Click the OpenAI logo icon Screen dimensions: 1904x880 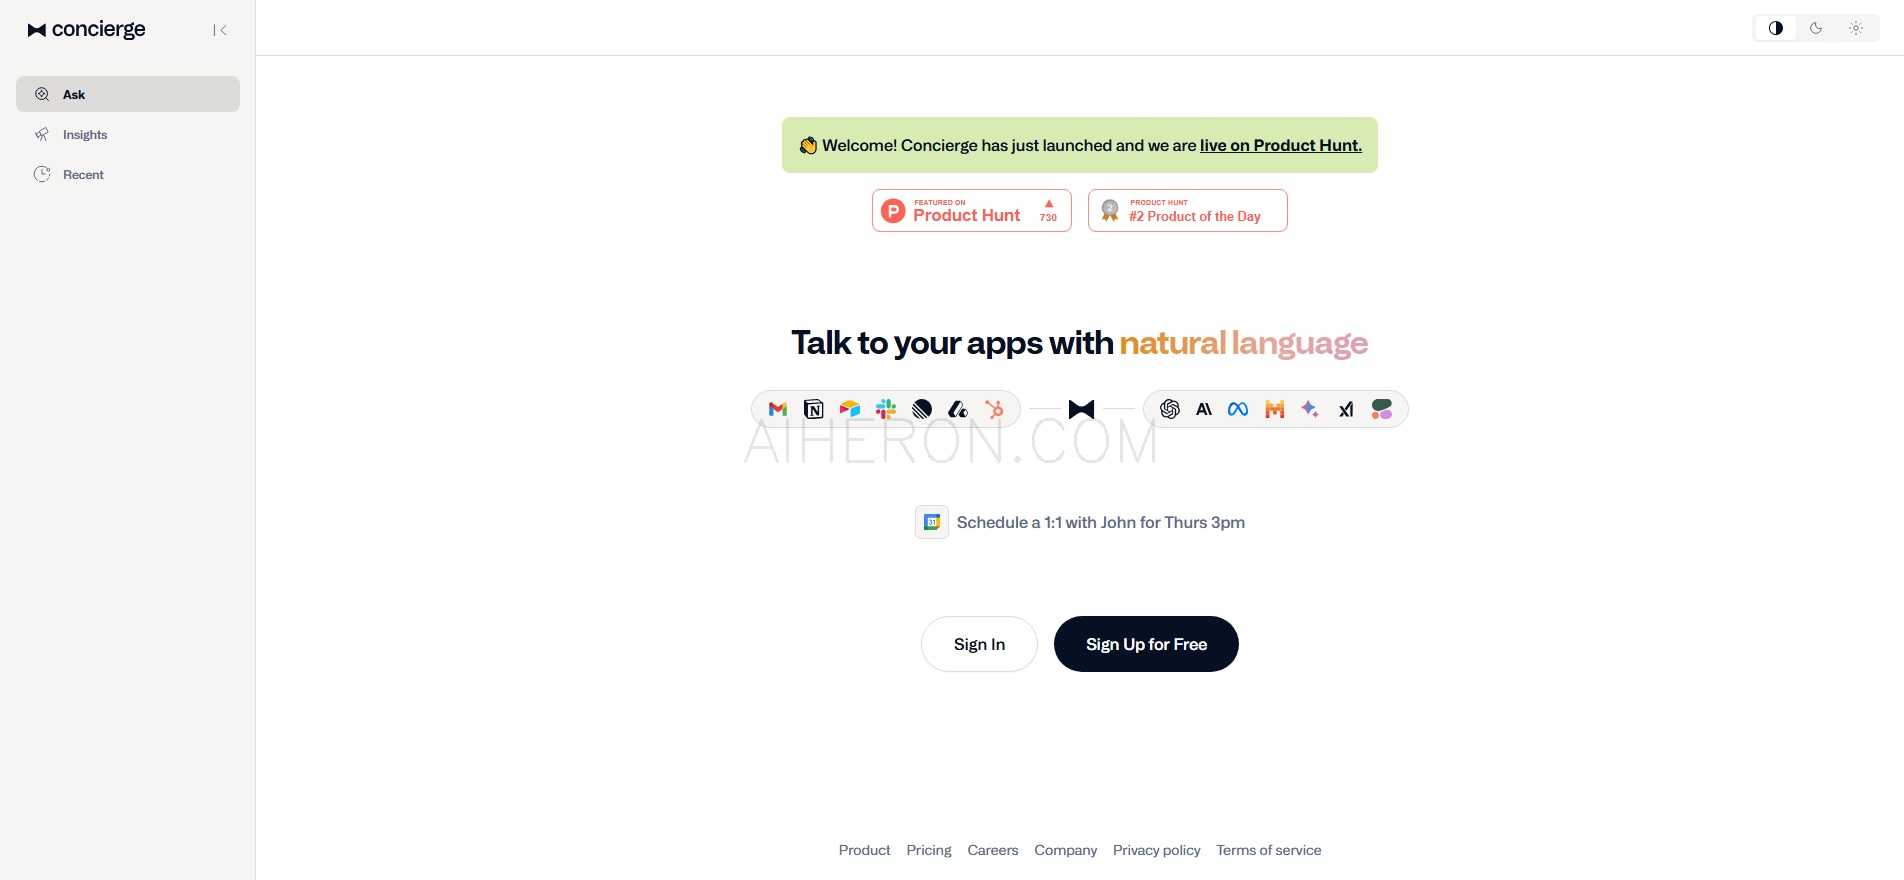click(x=1170, y=409)
